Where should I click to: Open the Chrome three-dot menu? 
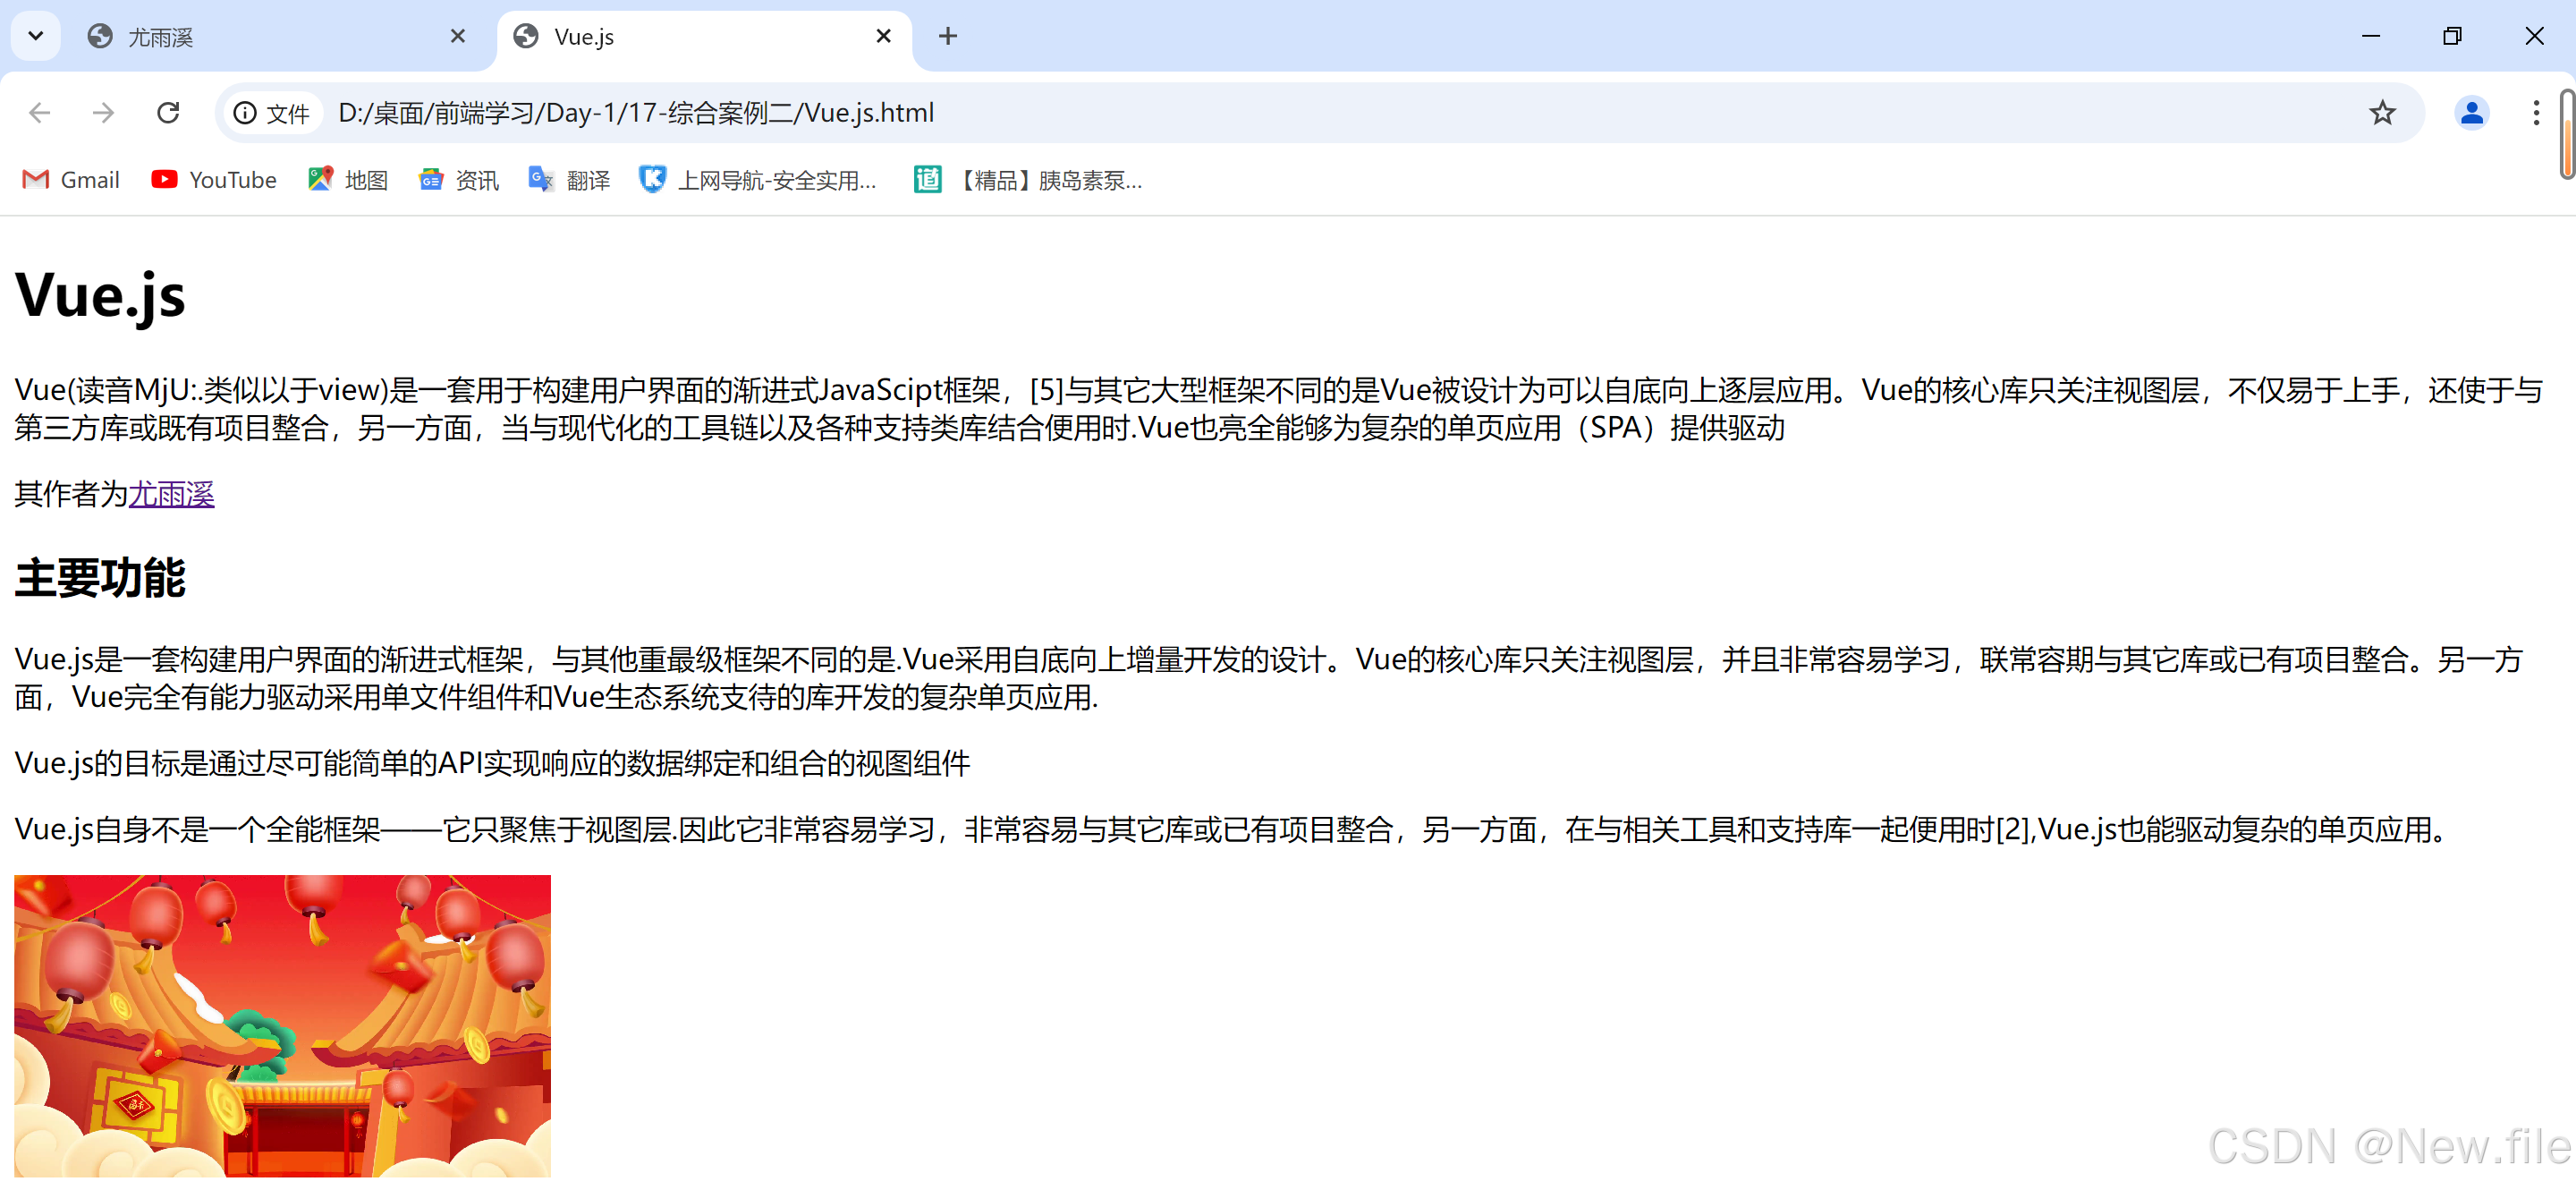tap(2535, 113)
